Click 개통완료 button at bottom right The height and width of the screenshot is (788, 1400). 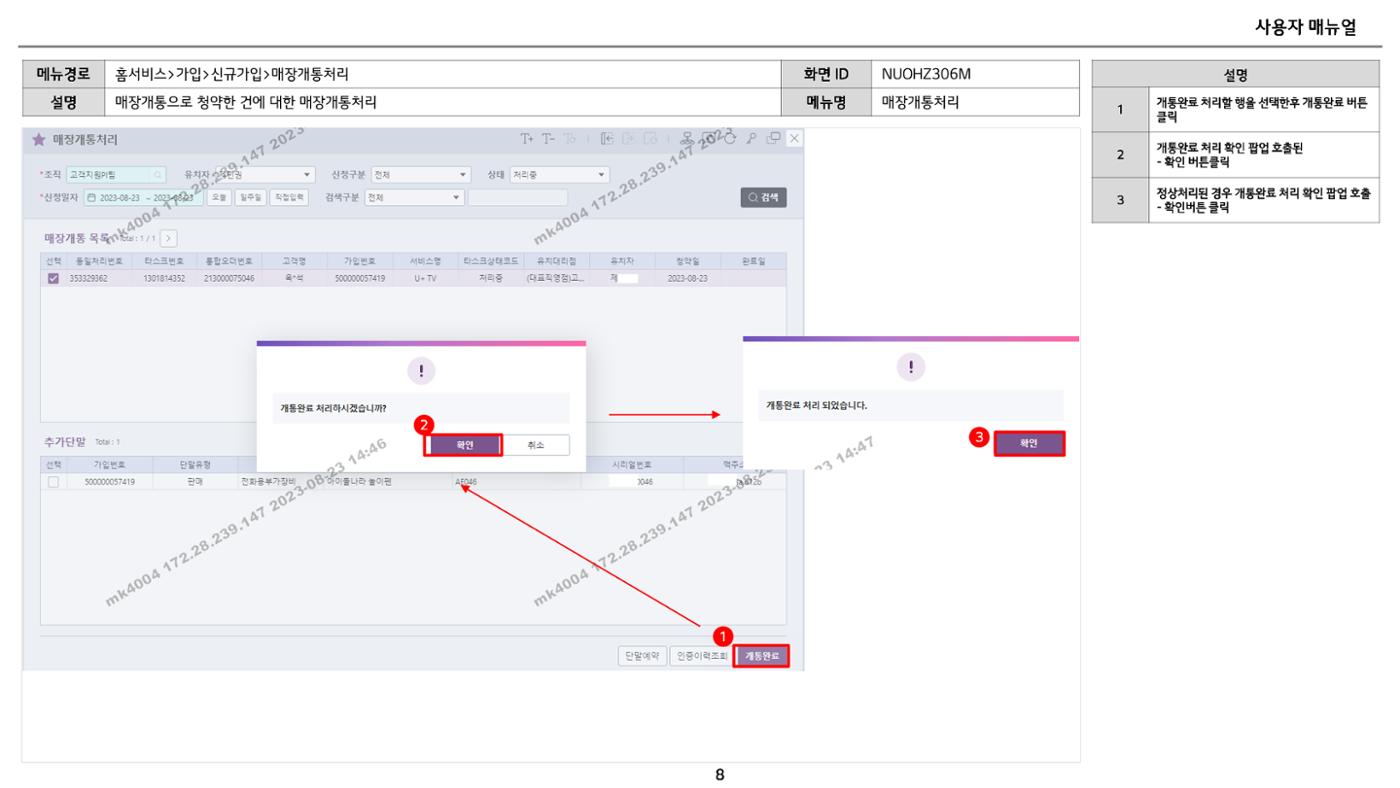(762, 656)
